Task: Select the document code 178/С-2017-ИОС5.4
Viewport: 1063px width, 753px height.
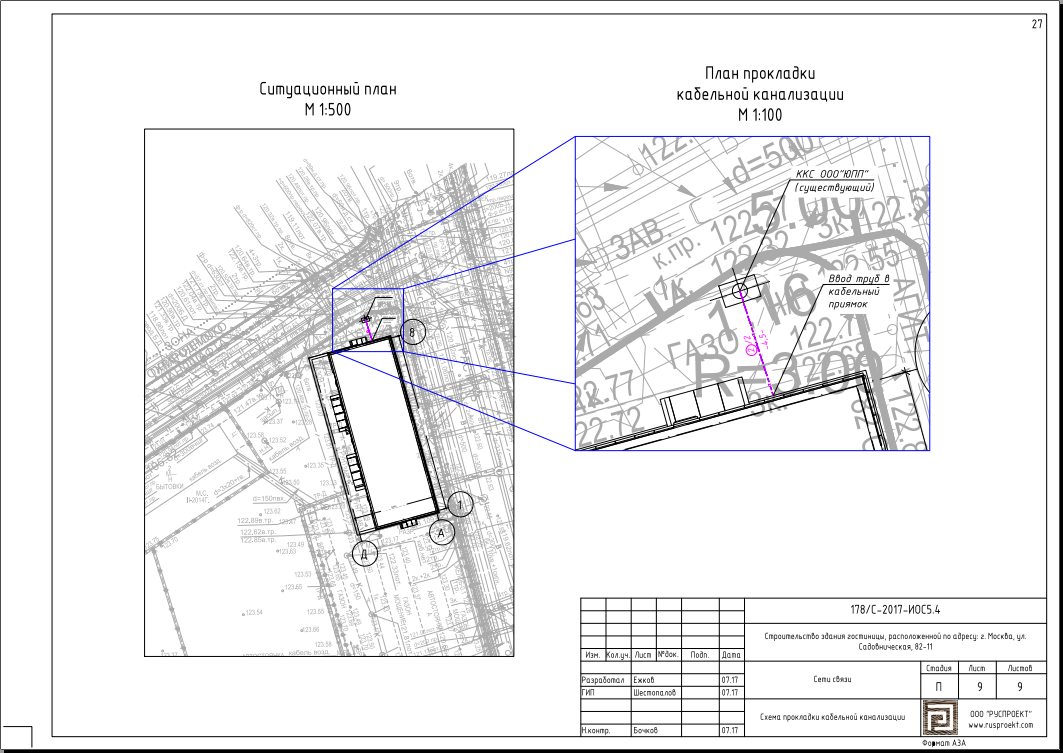Action: click(895, 610)
